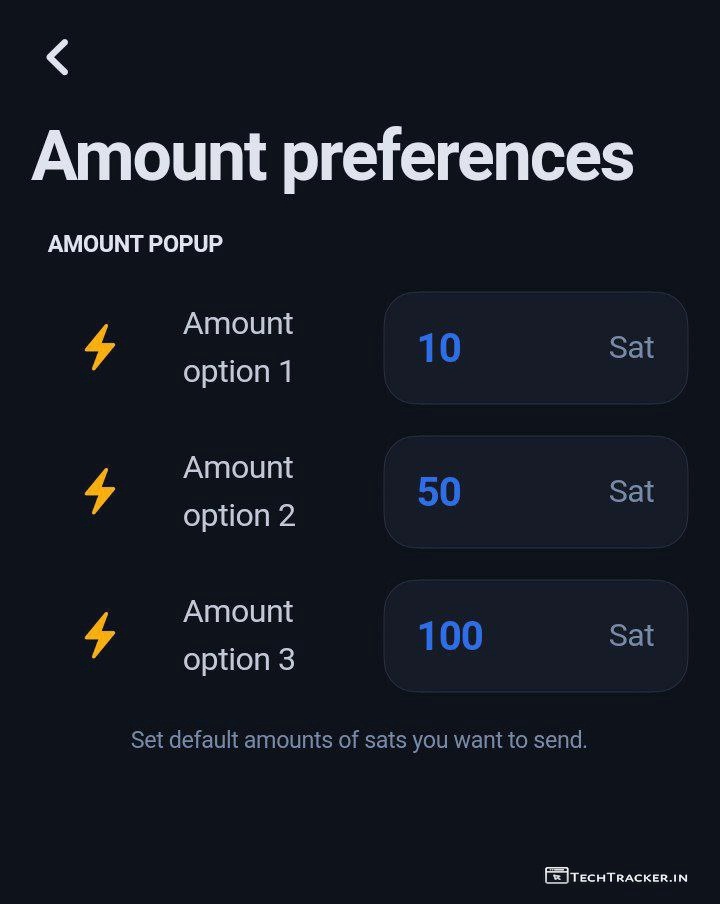Image resolution: width=720 pixels, height=904 pixels.
Task: Click the Sat unit label for option 1
Action: (631, 348)
